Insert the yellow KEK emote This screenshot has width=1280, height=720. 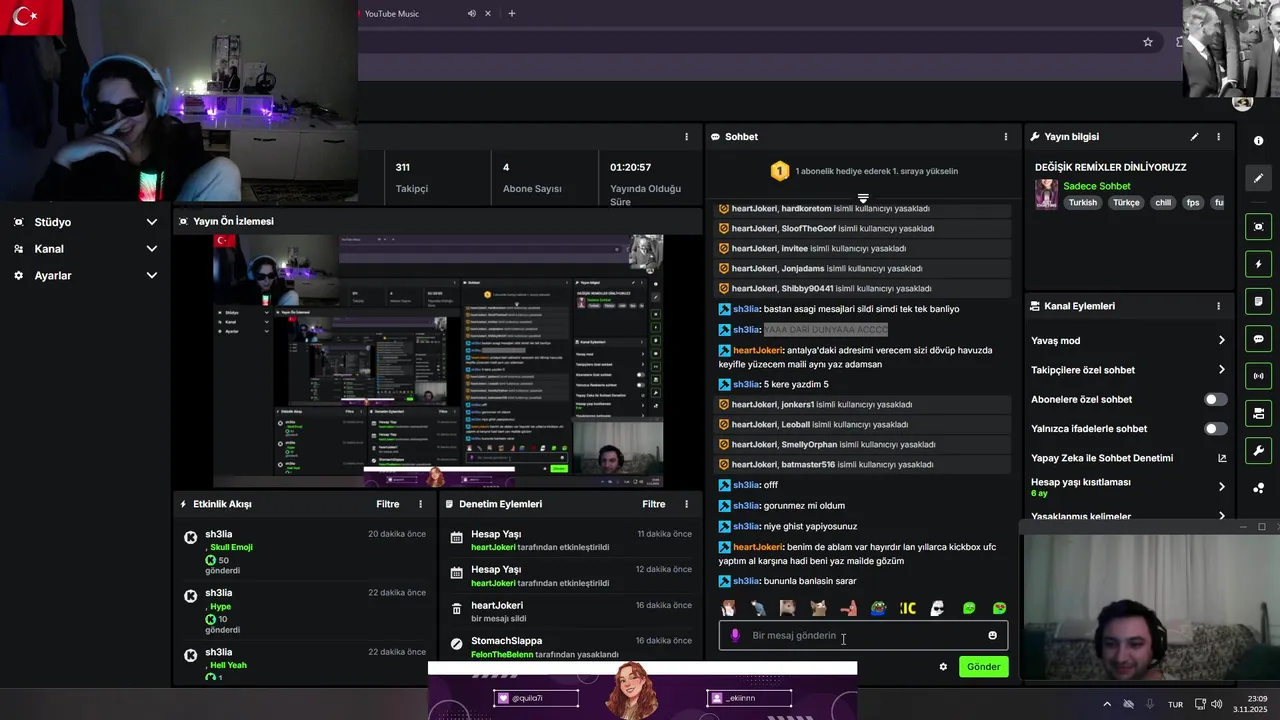click(x=908, y=608)
